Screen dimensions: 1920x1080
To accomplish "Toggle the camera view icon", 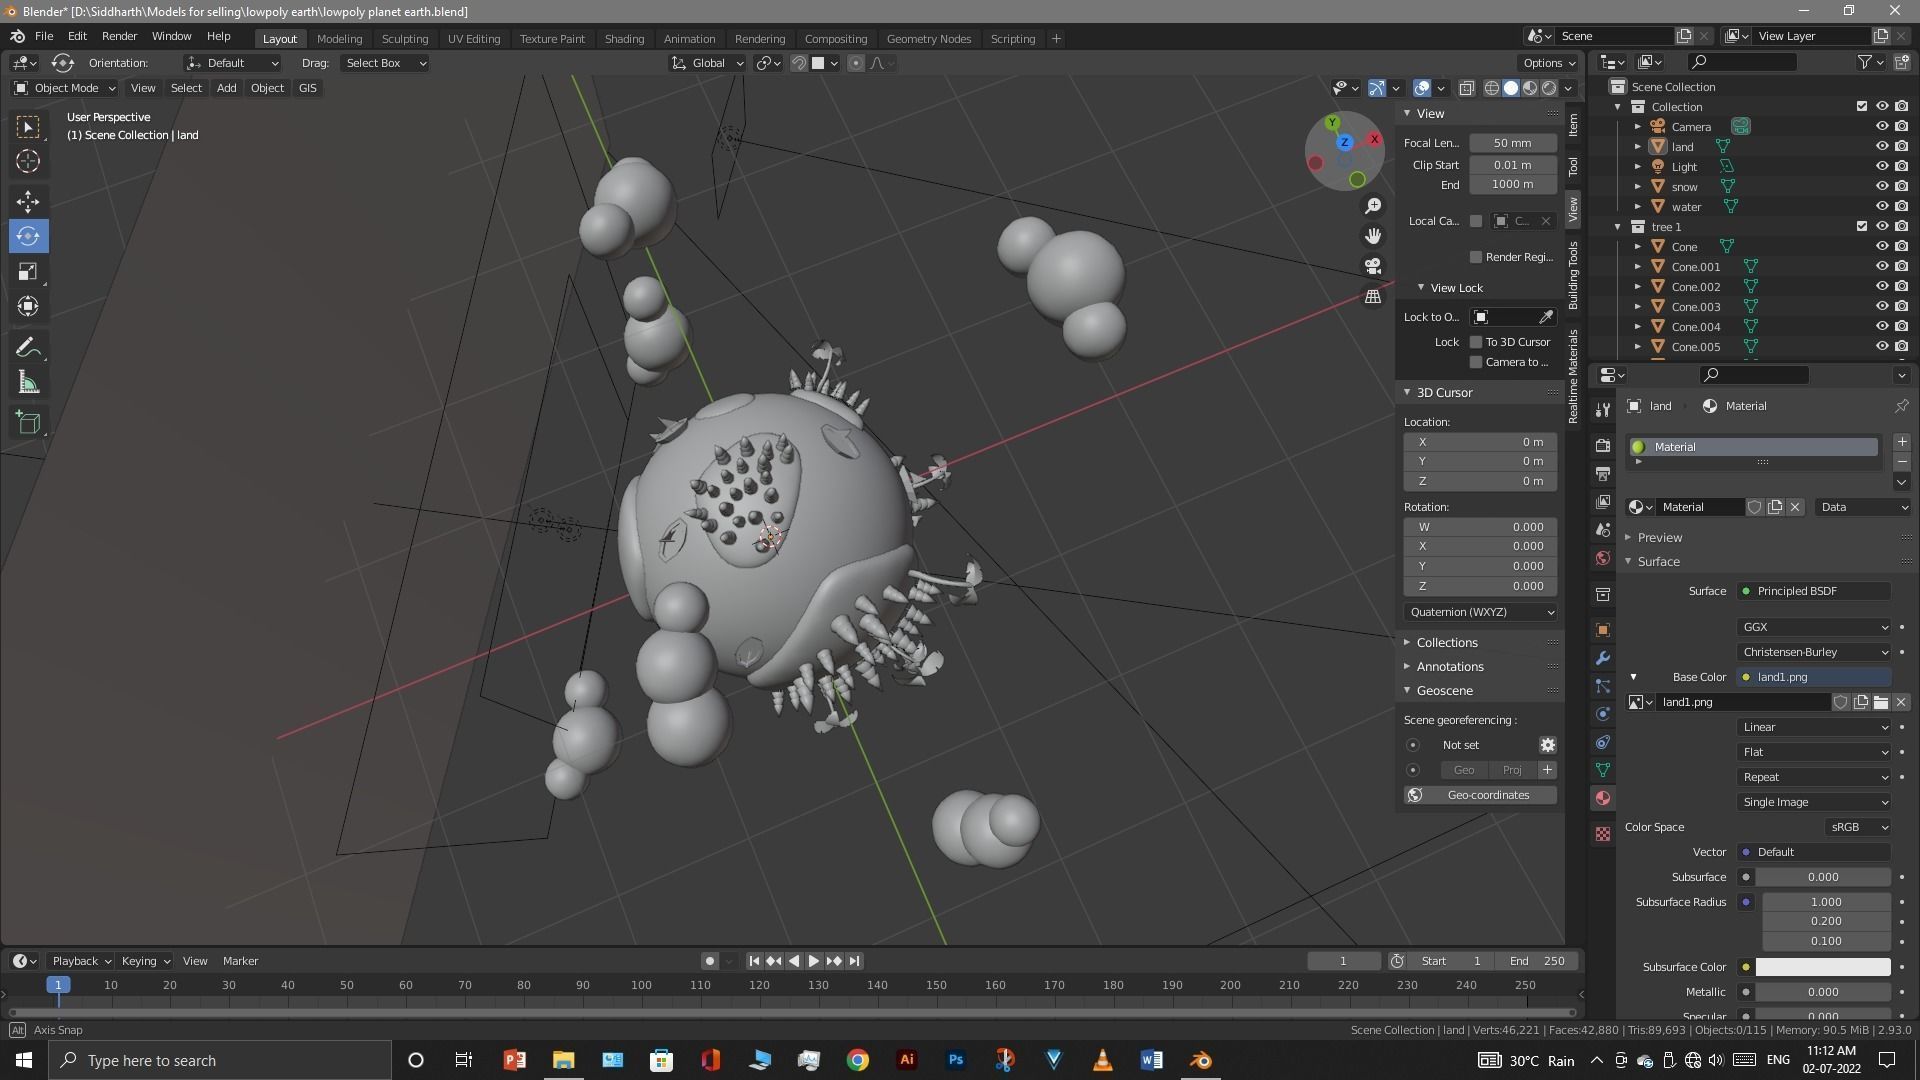I will (1373, 266).
